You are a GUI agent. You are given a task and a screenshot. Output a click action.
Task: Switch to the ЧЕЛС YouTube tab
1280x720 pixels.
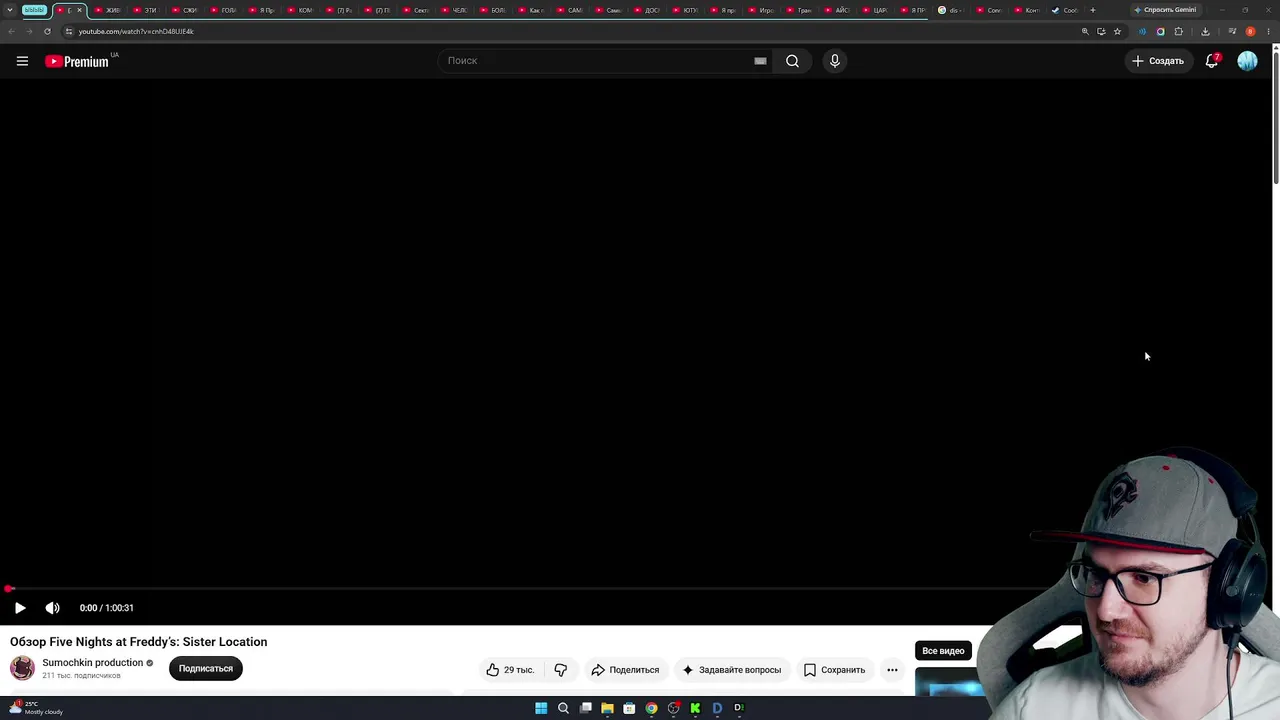click(x=454, y=10)
